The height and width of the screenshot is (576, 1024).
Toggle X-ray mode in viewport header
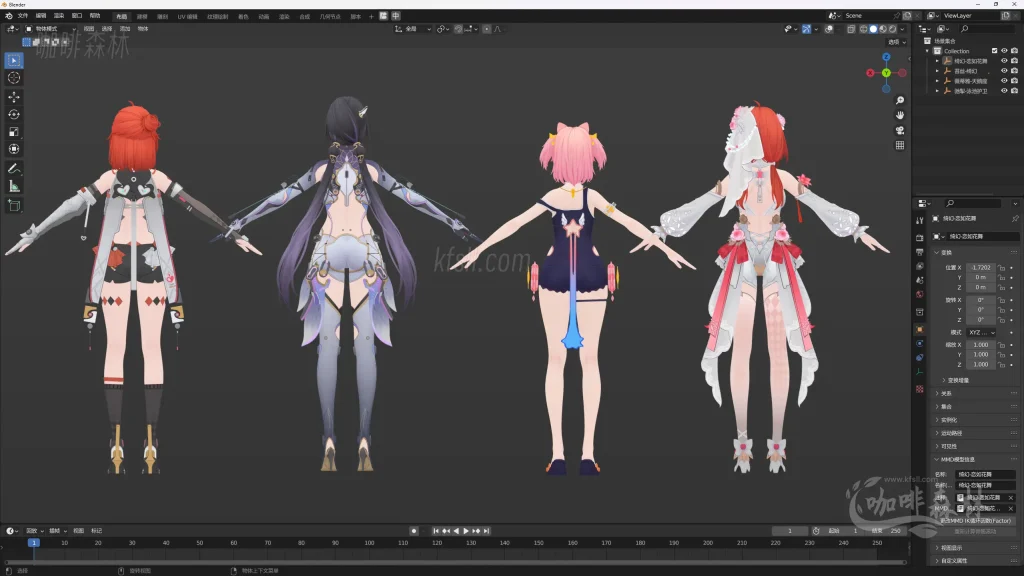[x=851, y=29]
